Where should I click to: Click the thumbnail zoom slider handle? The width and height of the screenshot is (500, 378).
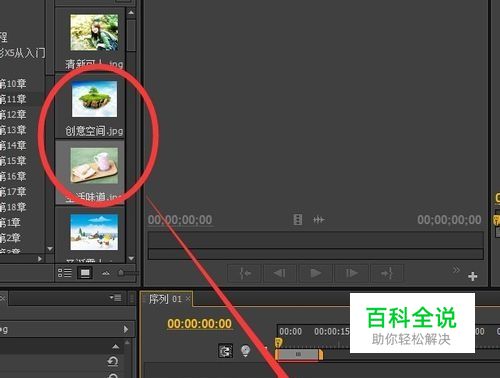point(121,273)
